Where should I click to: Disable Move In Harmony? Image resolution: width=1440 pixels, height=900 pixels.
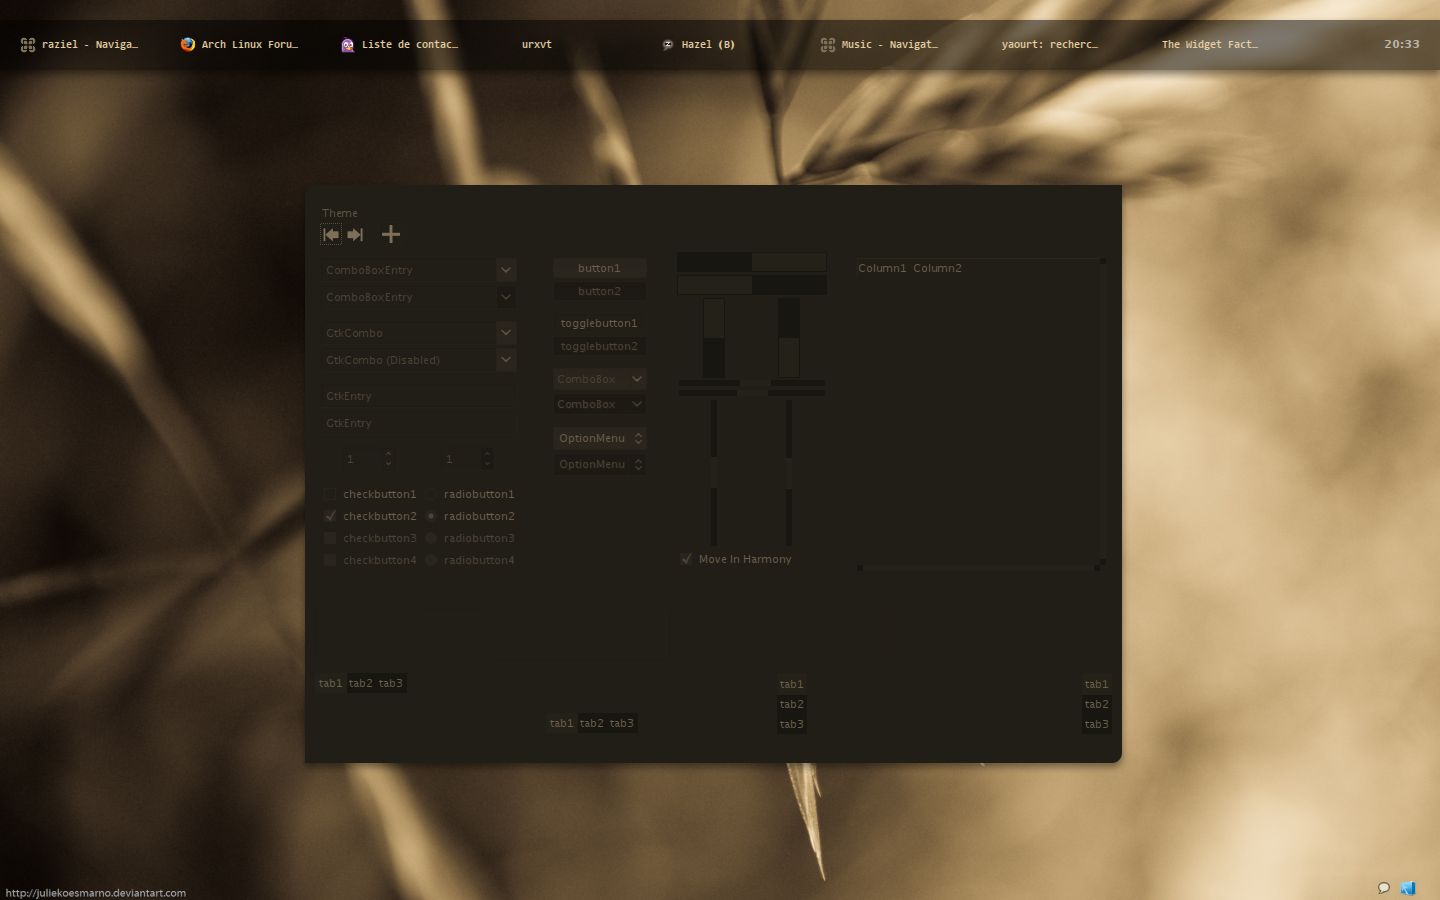(686, 559)
